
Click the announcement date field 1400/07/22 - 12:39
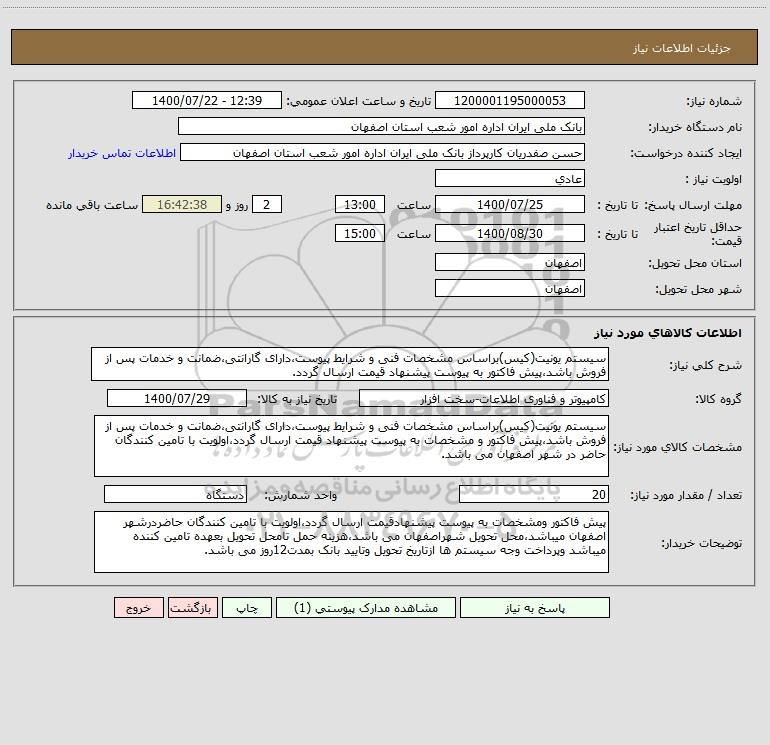coord(207,100)
